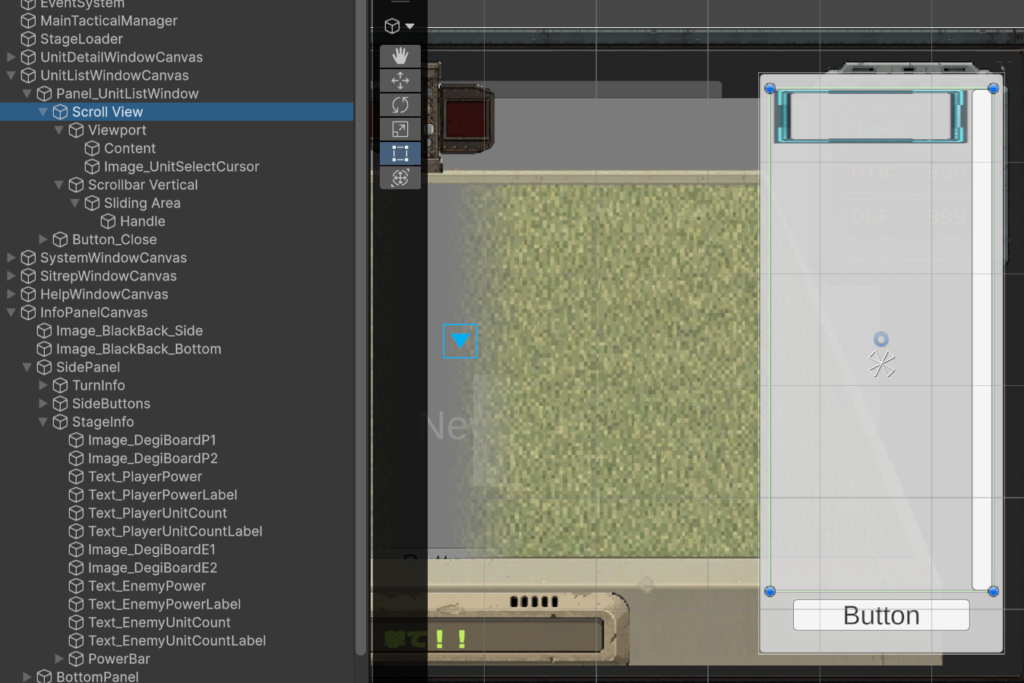Click the scroll view's vertical scrollbar in scene
Viewport: 1024px width, 683px height.
[x=981, y=340]
